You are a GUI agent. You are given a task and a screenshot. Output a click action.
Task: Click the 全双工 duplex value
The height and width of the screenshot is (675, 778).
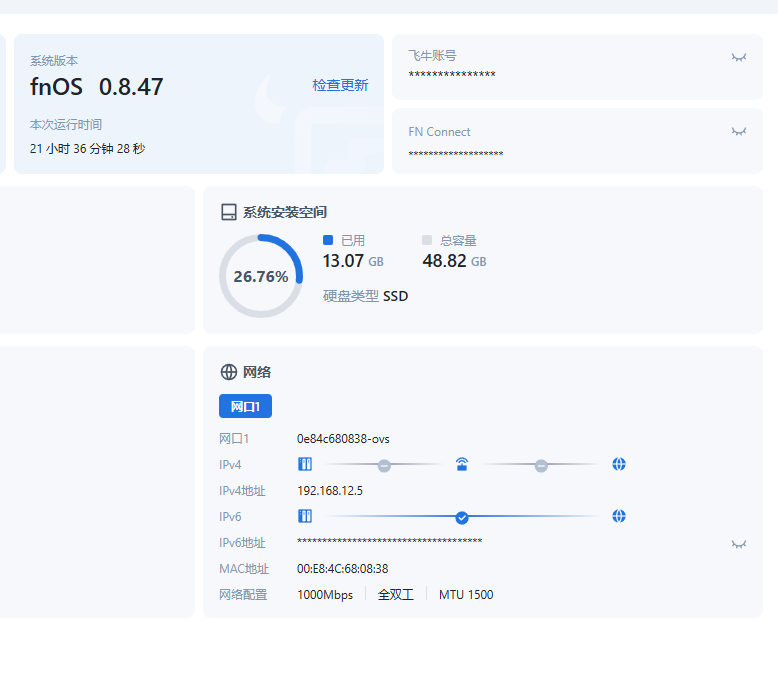395,595
